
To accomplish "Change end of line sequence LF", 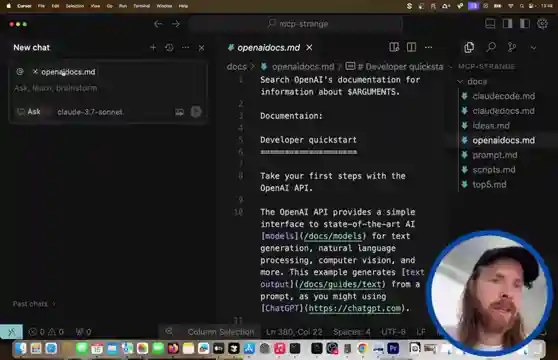I will tap(421, 332).
